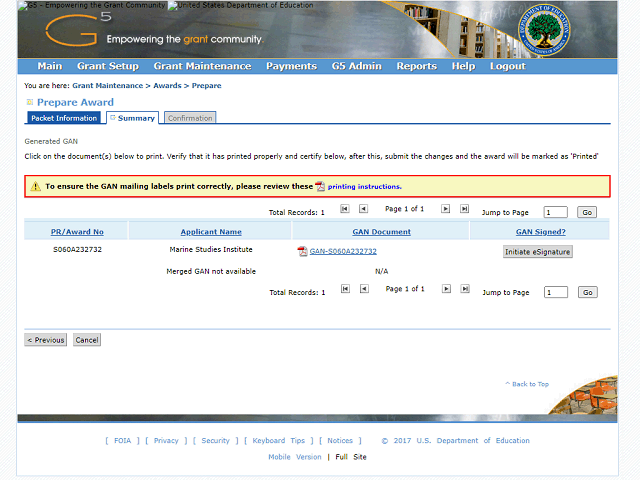Open the printing instructions link
Screen dimensions: 640x480
point(364,187)
